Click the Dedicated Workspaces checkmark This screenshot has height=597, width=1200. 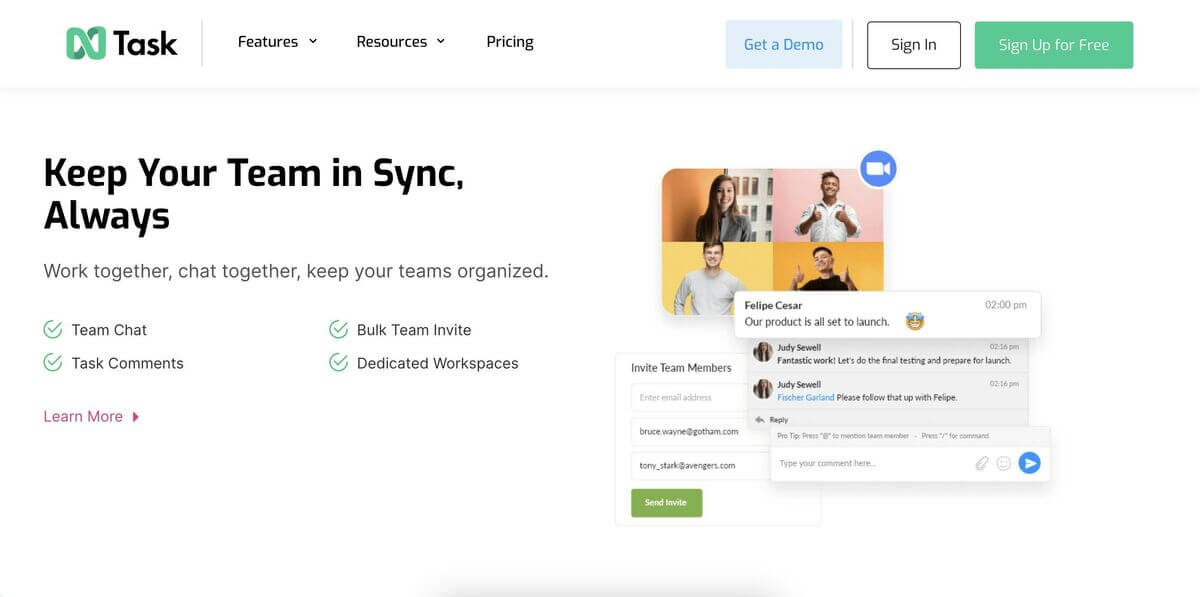[338, 363]
